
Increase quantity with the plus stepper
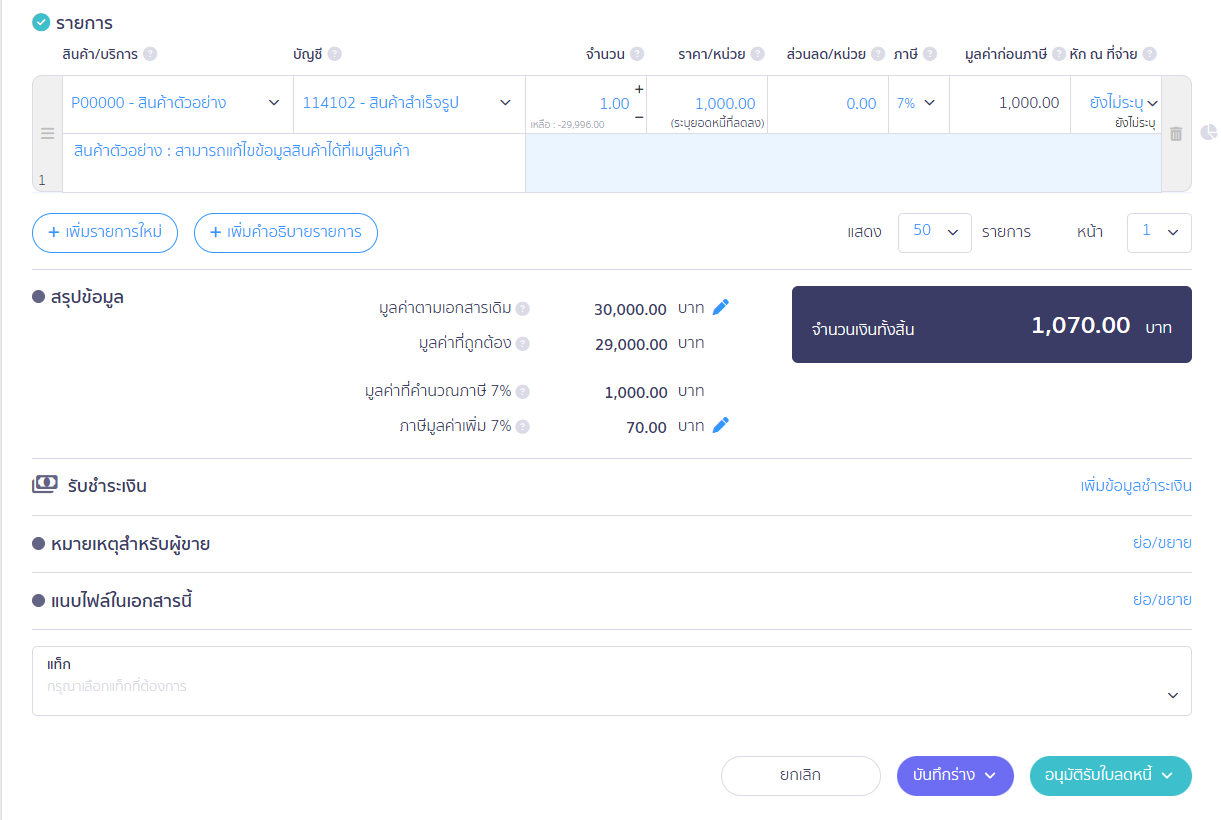click(639, 89)
